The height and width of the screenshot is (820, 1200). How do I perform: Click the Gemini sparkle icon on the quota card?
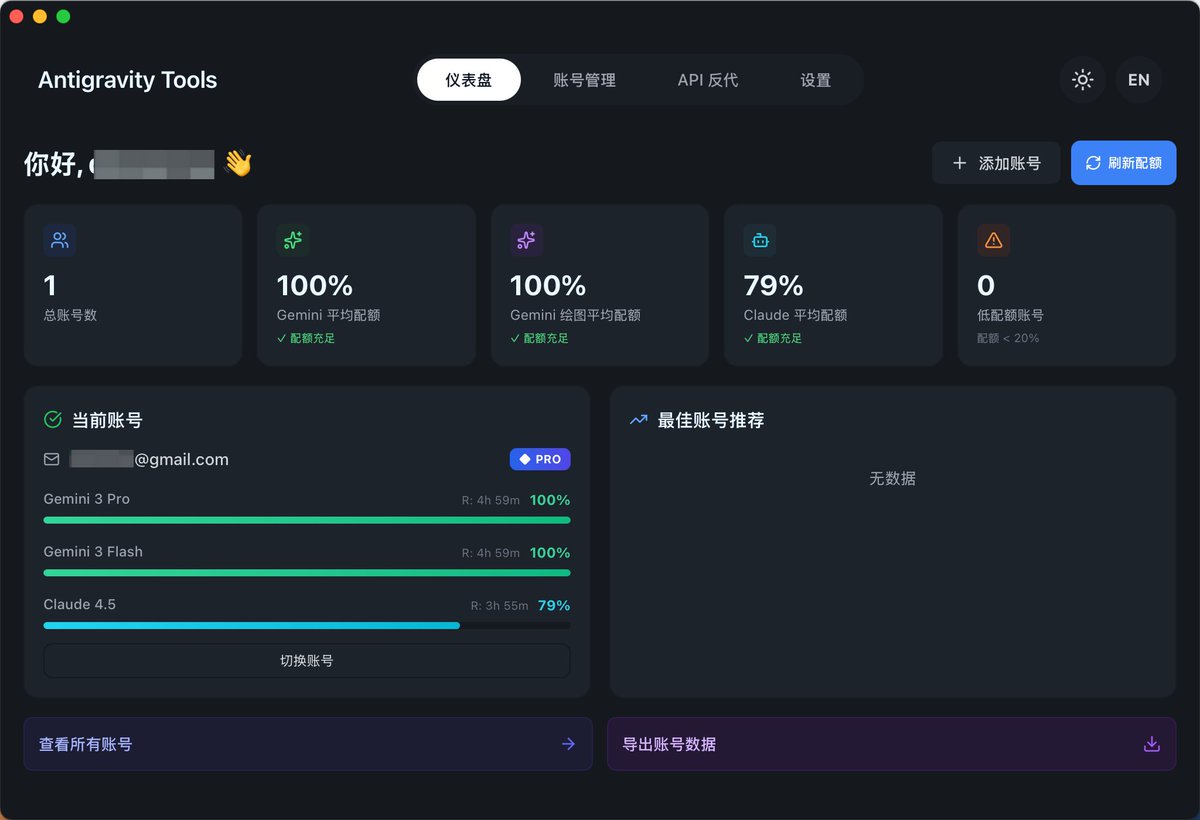(292, 240)
